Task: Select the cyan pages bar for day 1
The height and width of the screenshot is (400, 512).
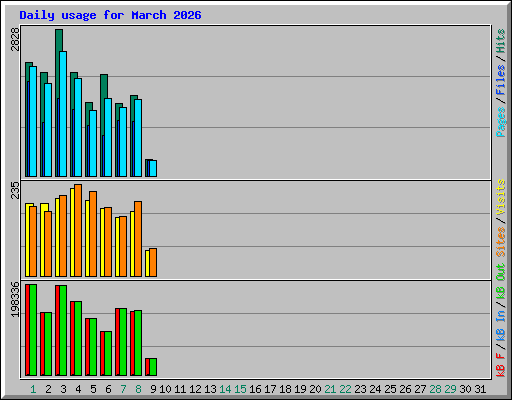Action: (x=33, y=121)
